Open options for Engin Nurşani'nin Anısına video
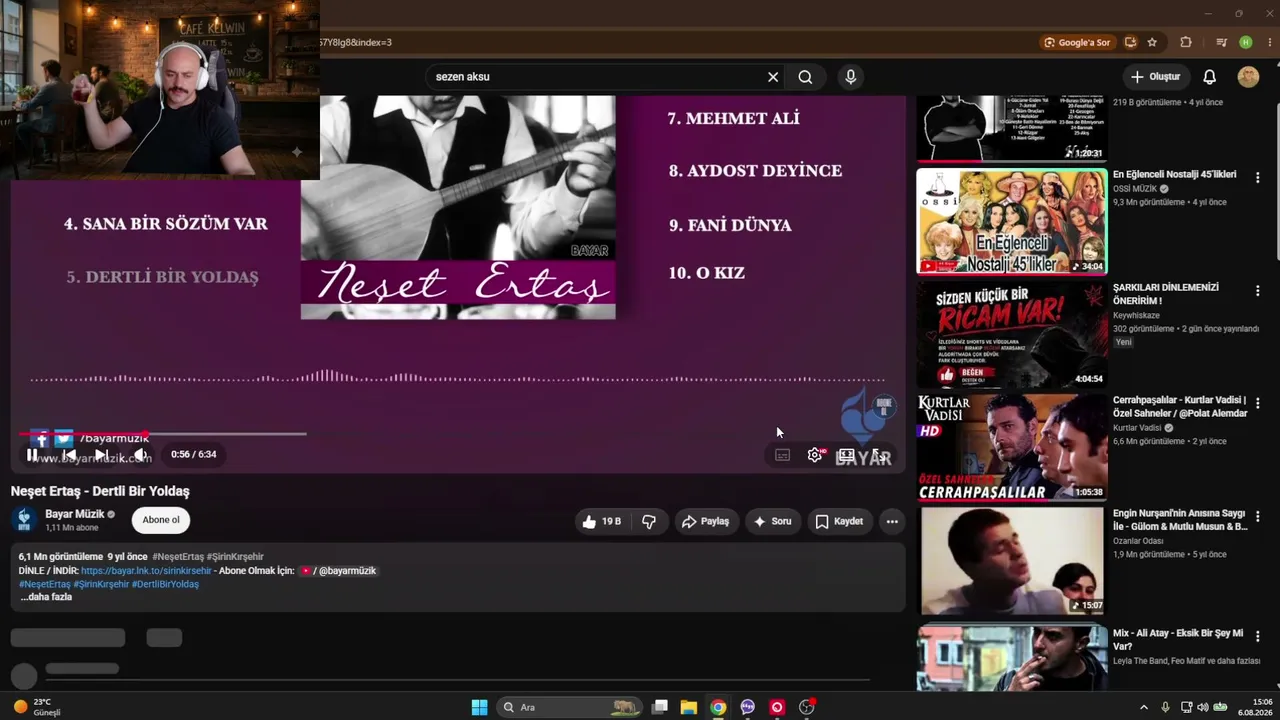 point(1257,516)
